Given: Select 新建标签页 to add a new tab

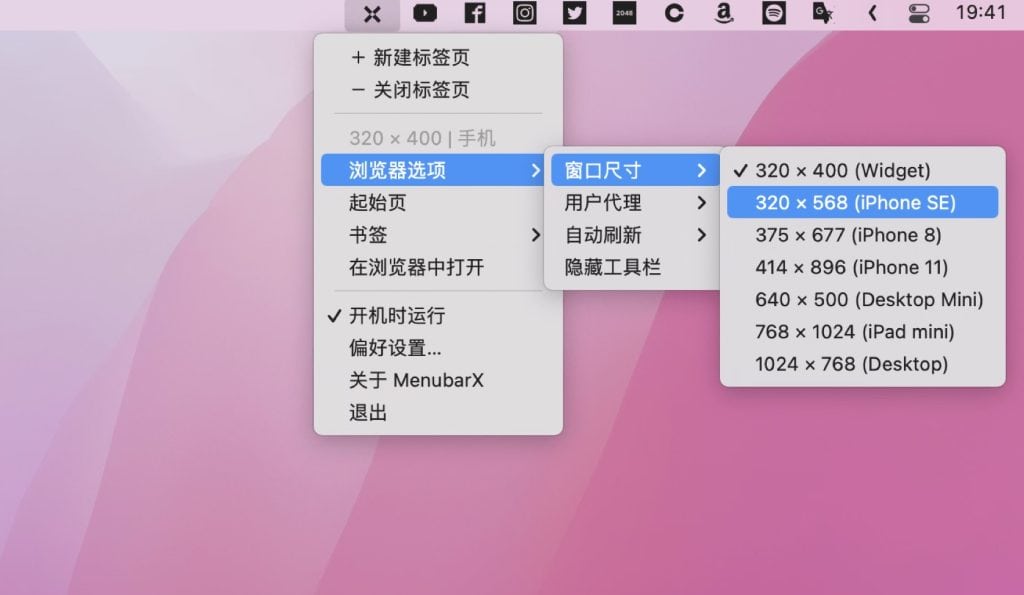Looking at the screenshot, I should [x=438, y=57].
